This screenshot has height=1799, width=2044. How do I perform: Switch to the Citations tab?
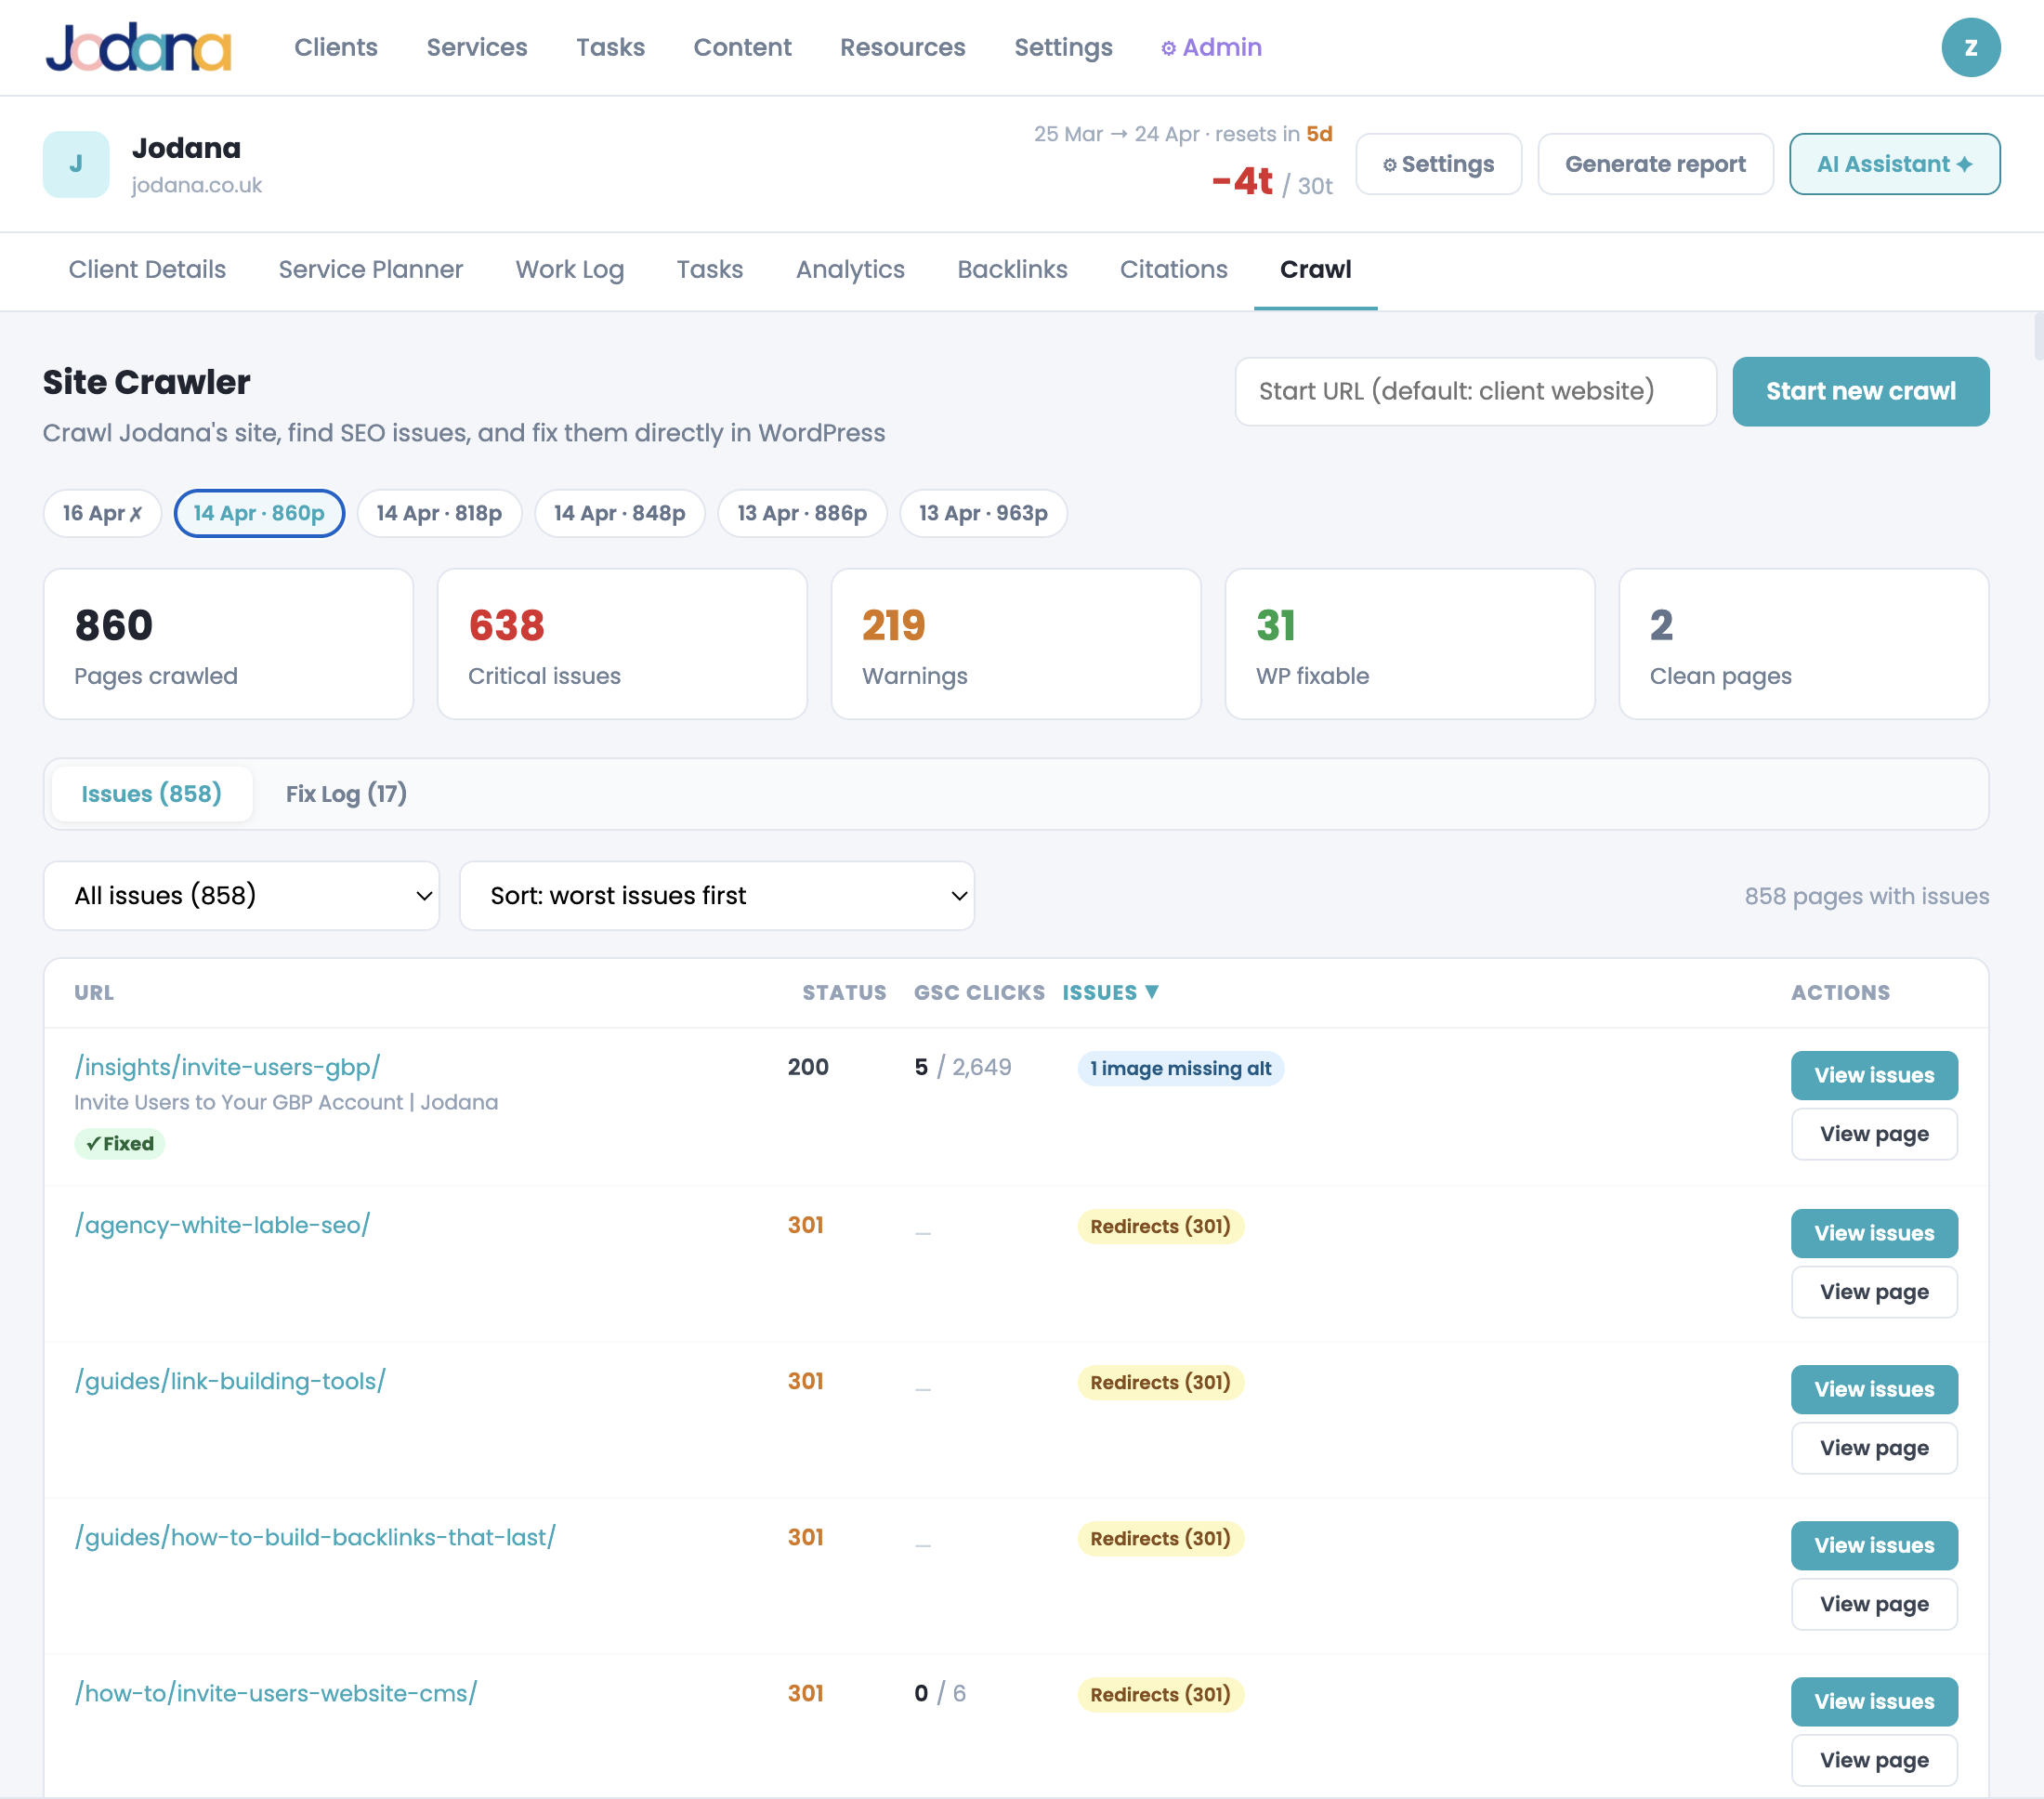pos(1173,269)
